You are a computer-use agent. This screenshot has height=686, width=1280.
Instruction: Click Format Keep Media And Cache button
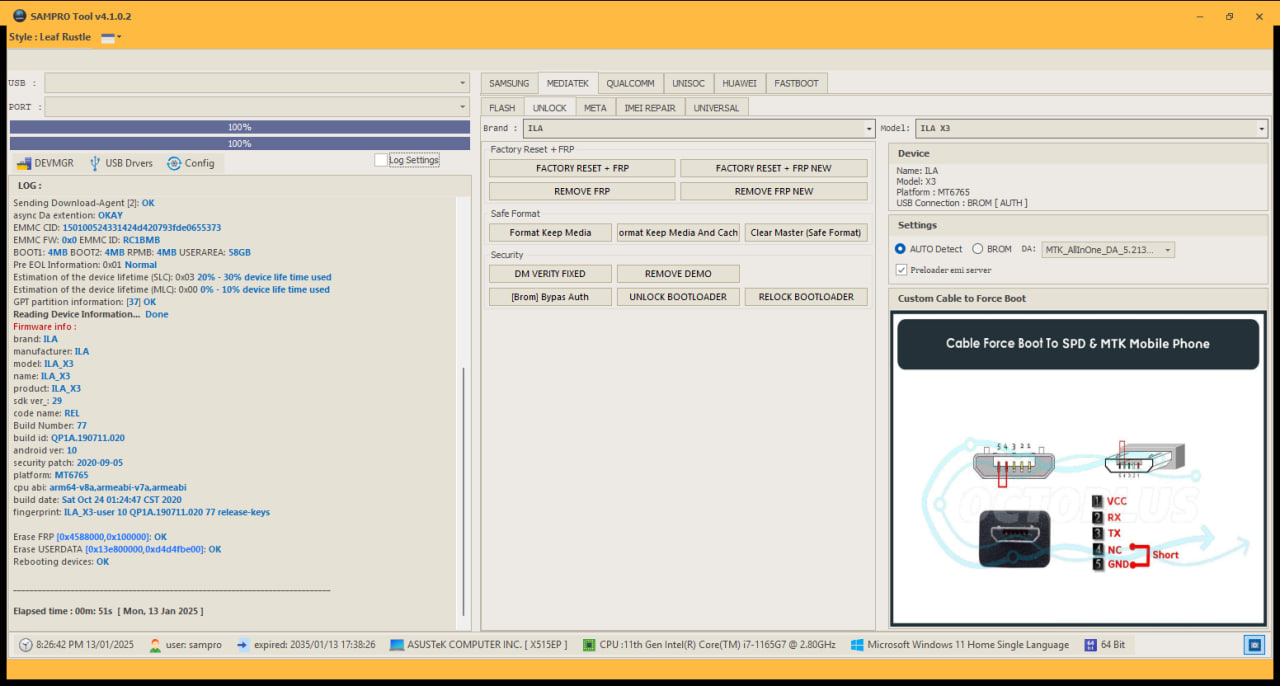tap(678, 233)
